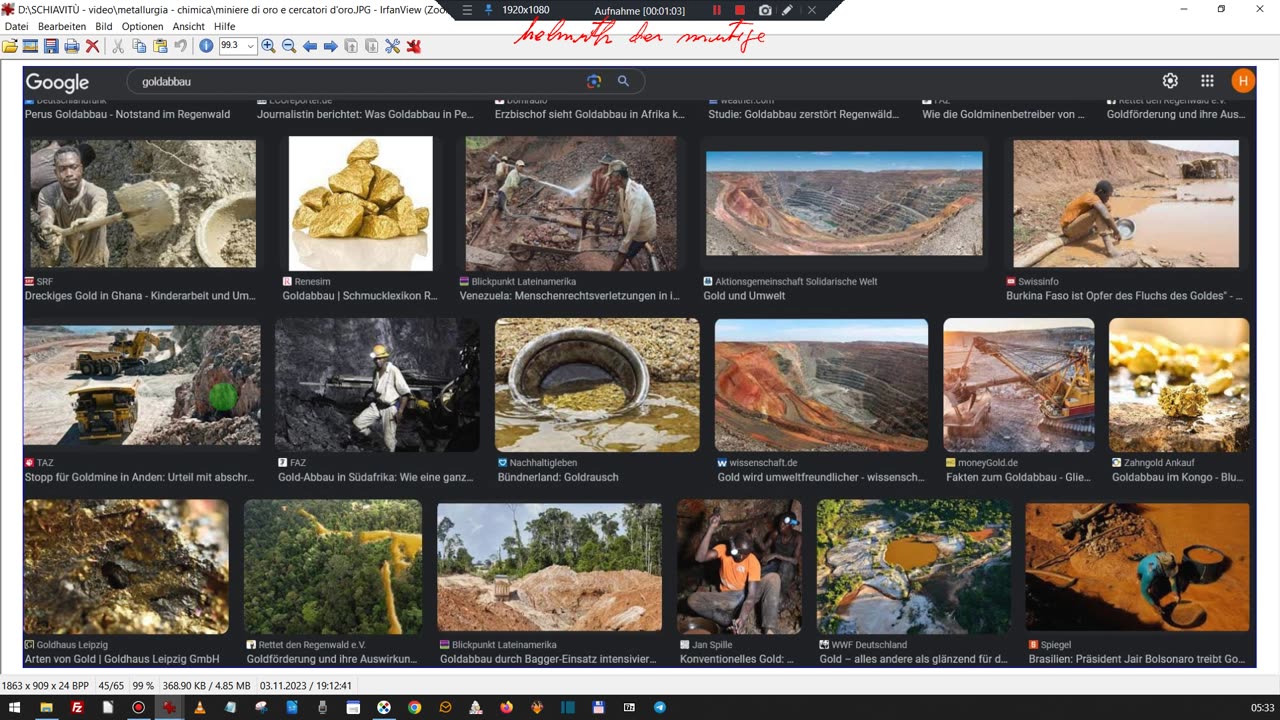The image size is (1280, 720).
Task: Click Google Lens camera search icon
Action: point(594,81)
